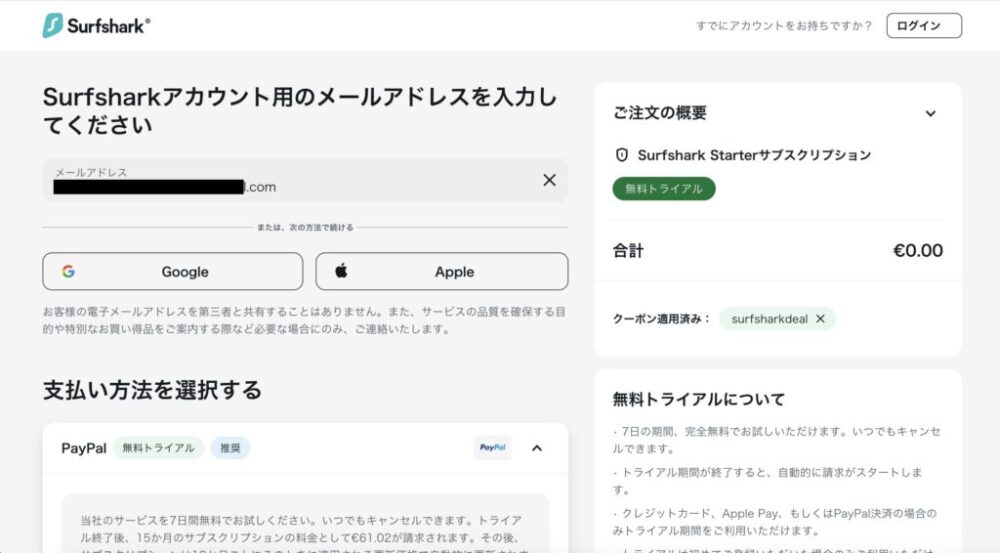This screenshot has width=1000, height=553.
Task: Continue with the Google sign-in button
Action: pyautogui.click(x=173, y=272)
